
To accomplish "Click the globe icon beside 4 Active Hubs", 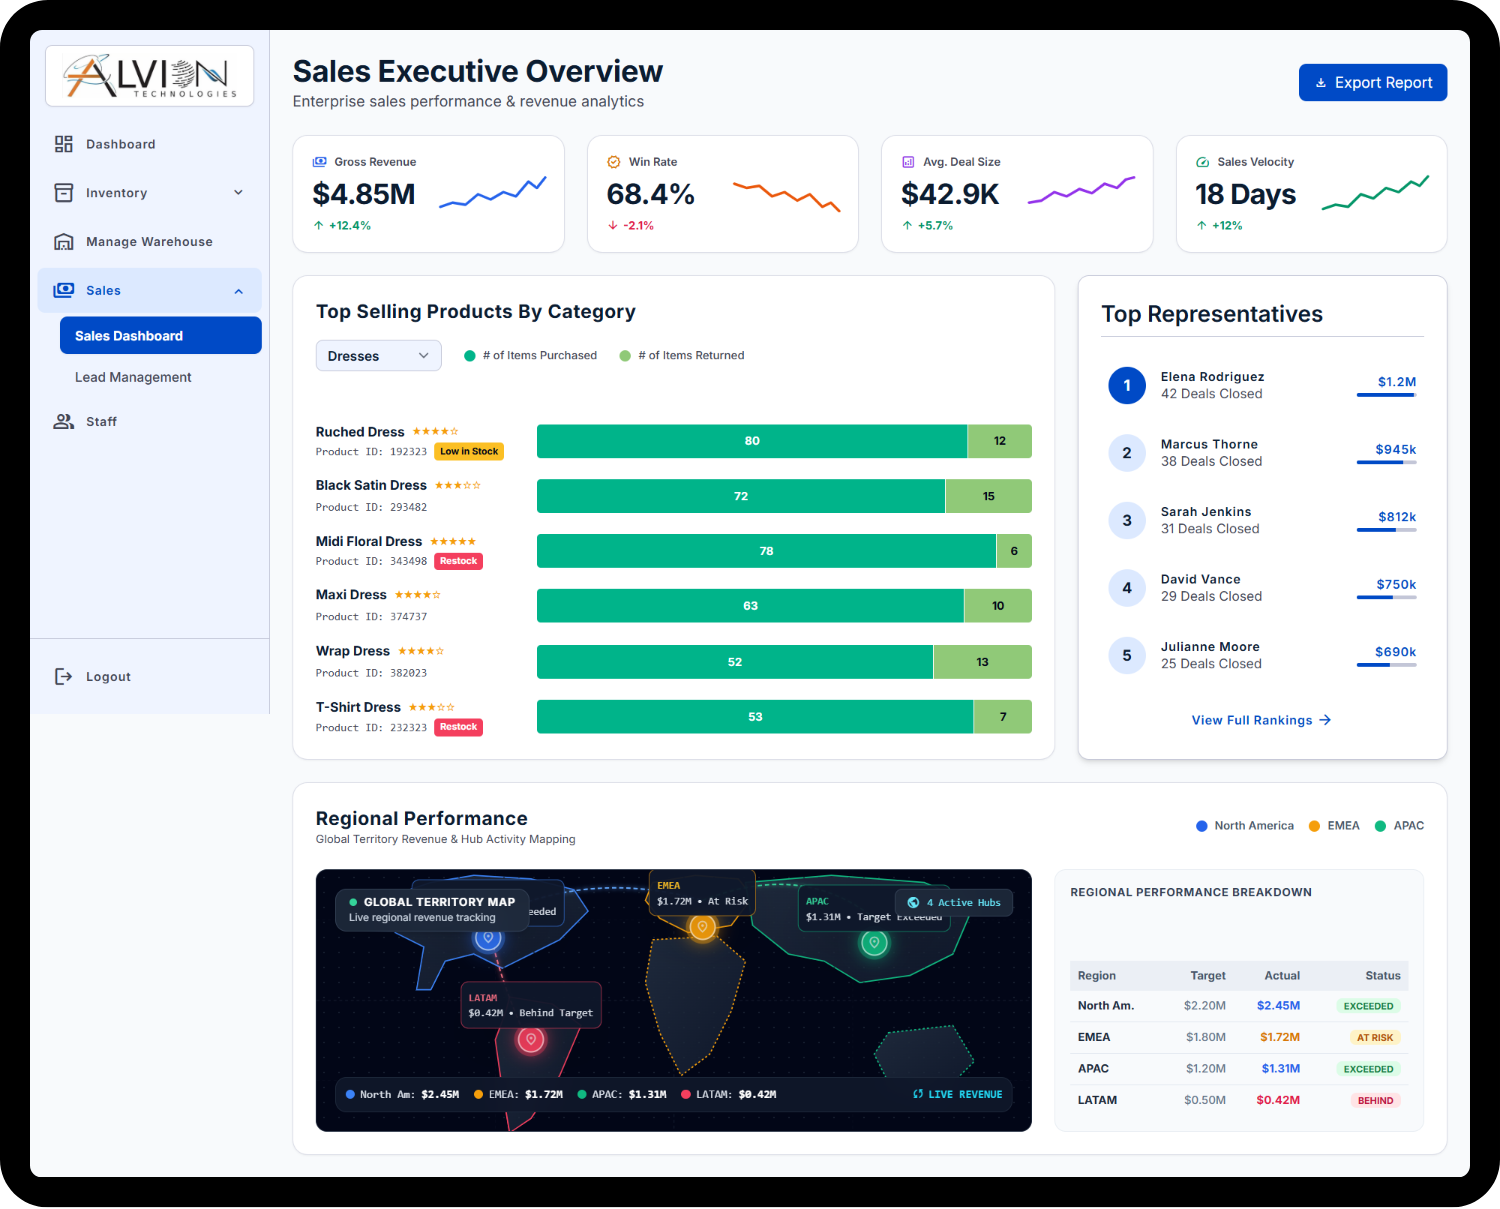I will tap(913, 903).
